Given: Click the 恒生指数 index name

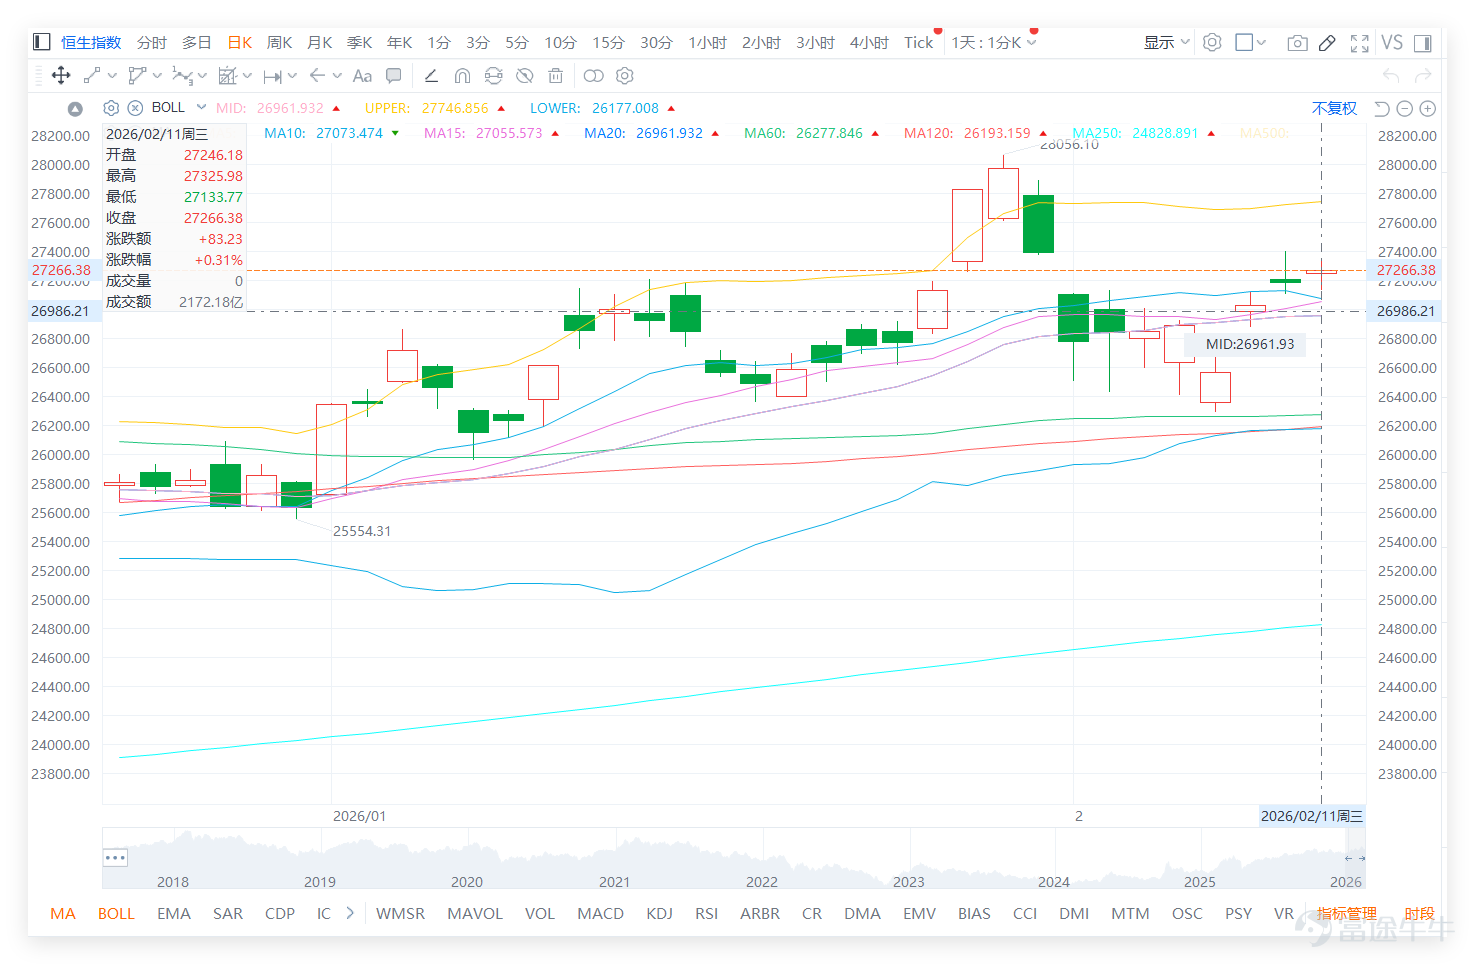Looking at the screenshot, I should point(91,42).
